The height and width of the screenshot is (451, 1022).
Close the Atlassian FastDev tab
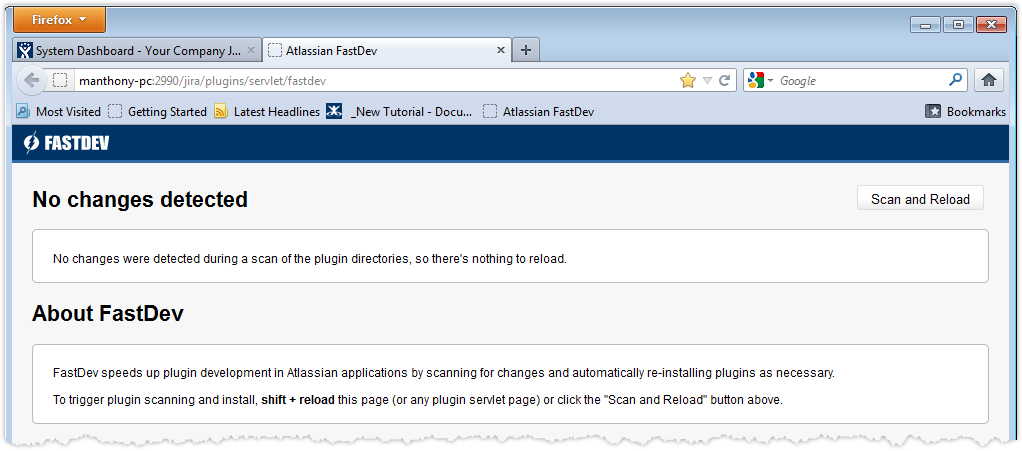(x=501, y=50)
